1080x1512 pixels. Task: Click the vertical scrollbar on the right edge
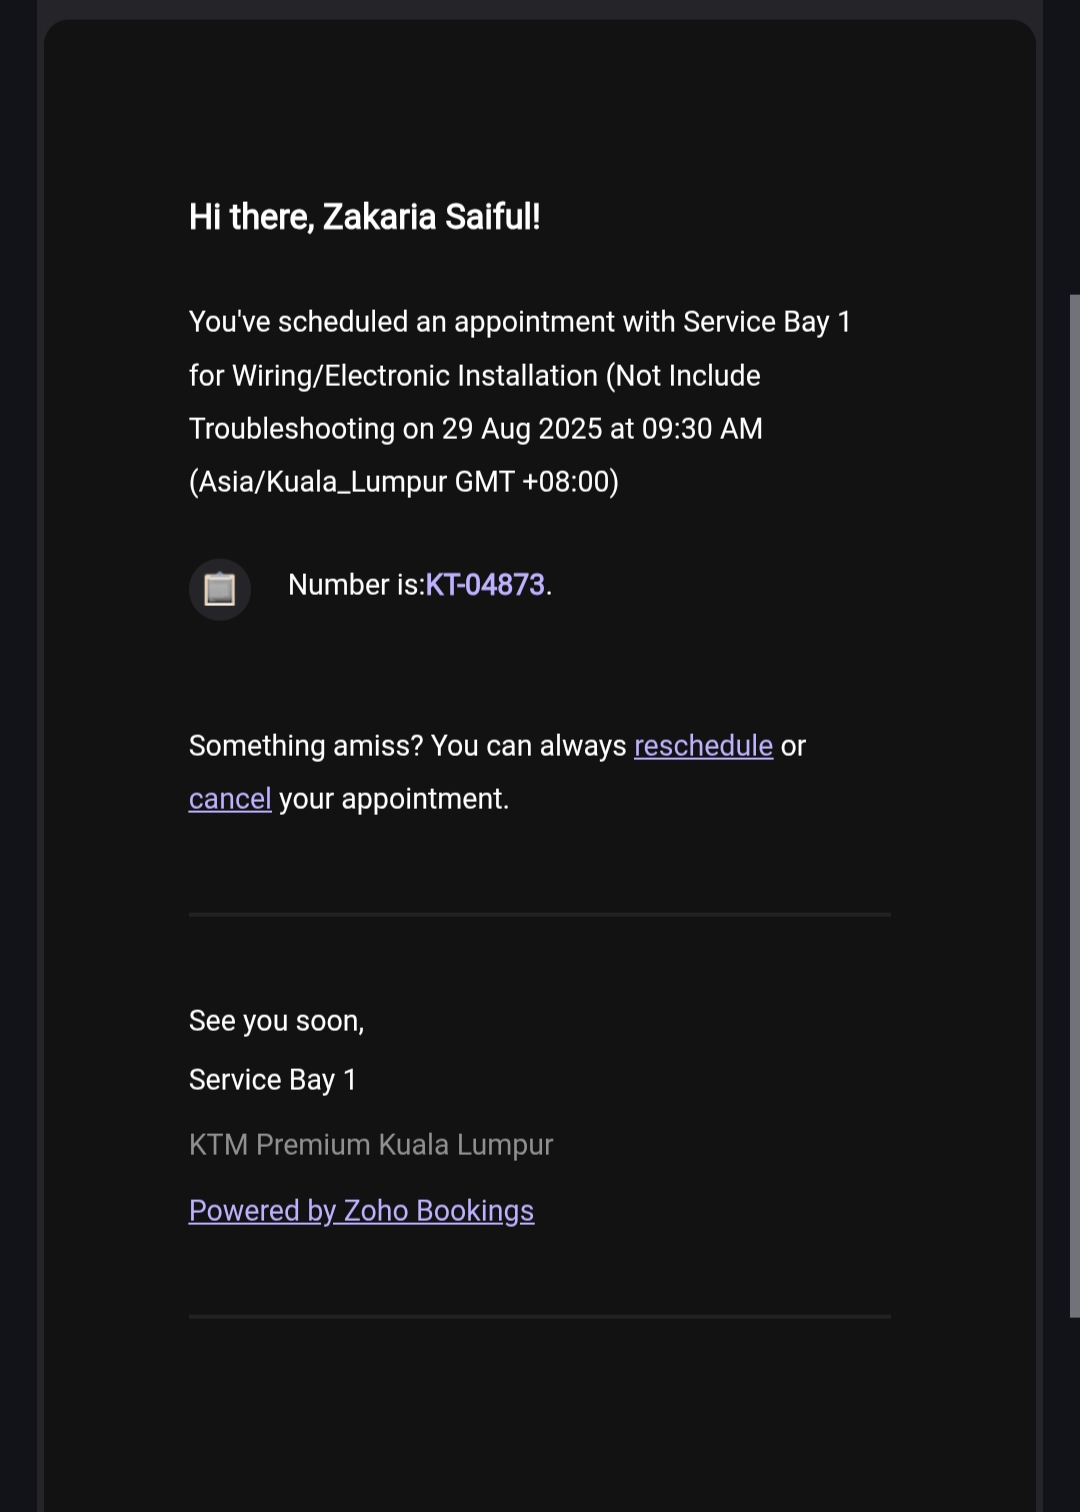1074,800
